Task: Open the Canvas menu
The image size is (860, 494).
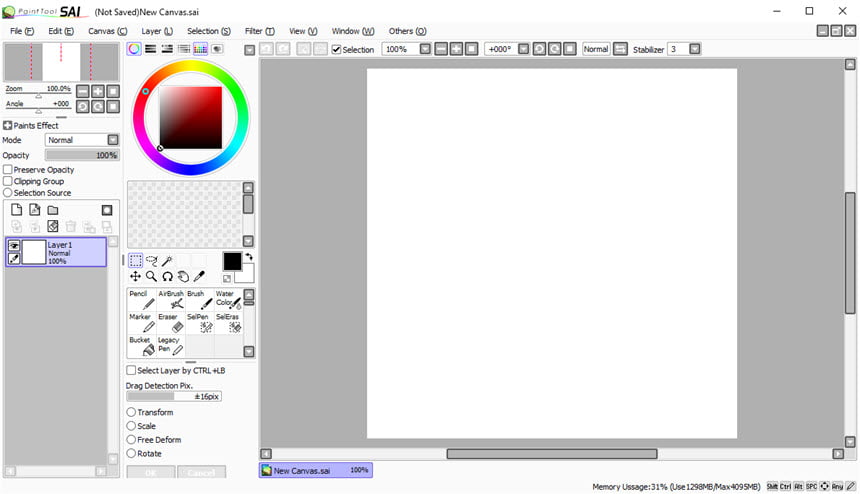Action: click(x=108, y=31)
